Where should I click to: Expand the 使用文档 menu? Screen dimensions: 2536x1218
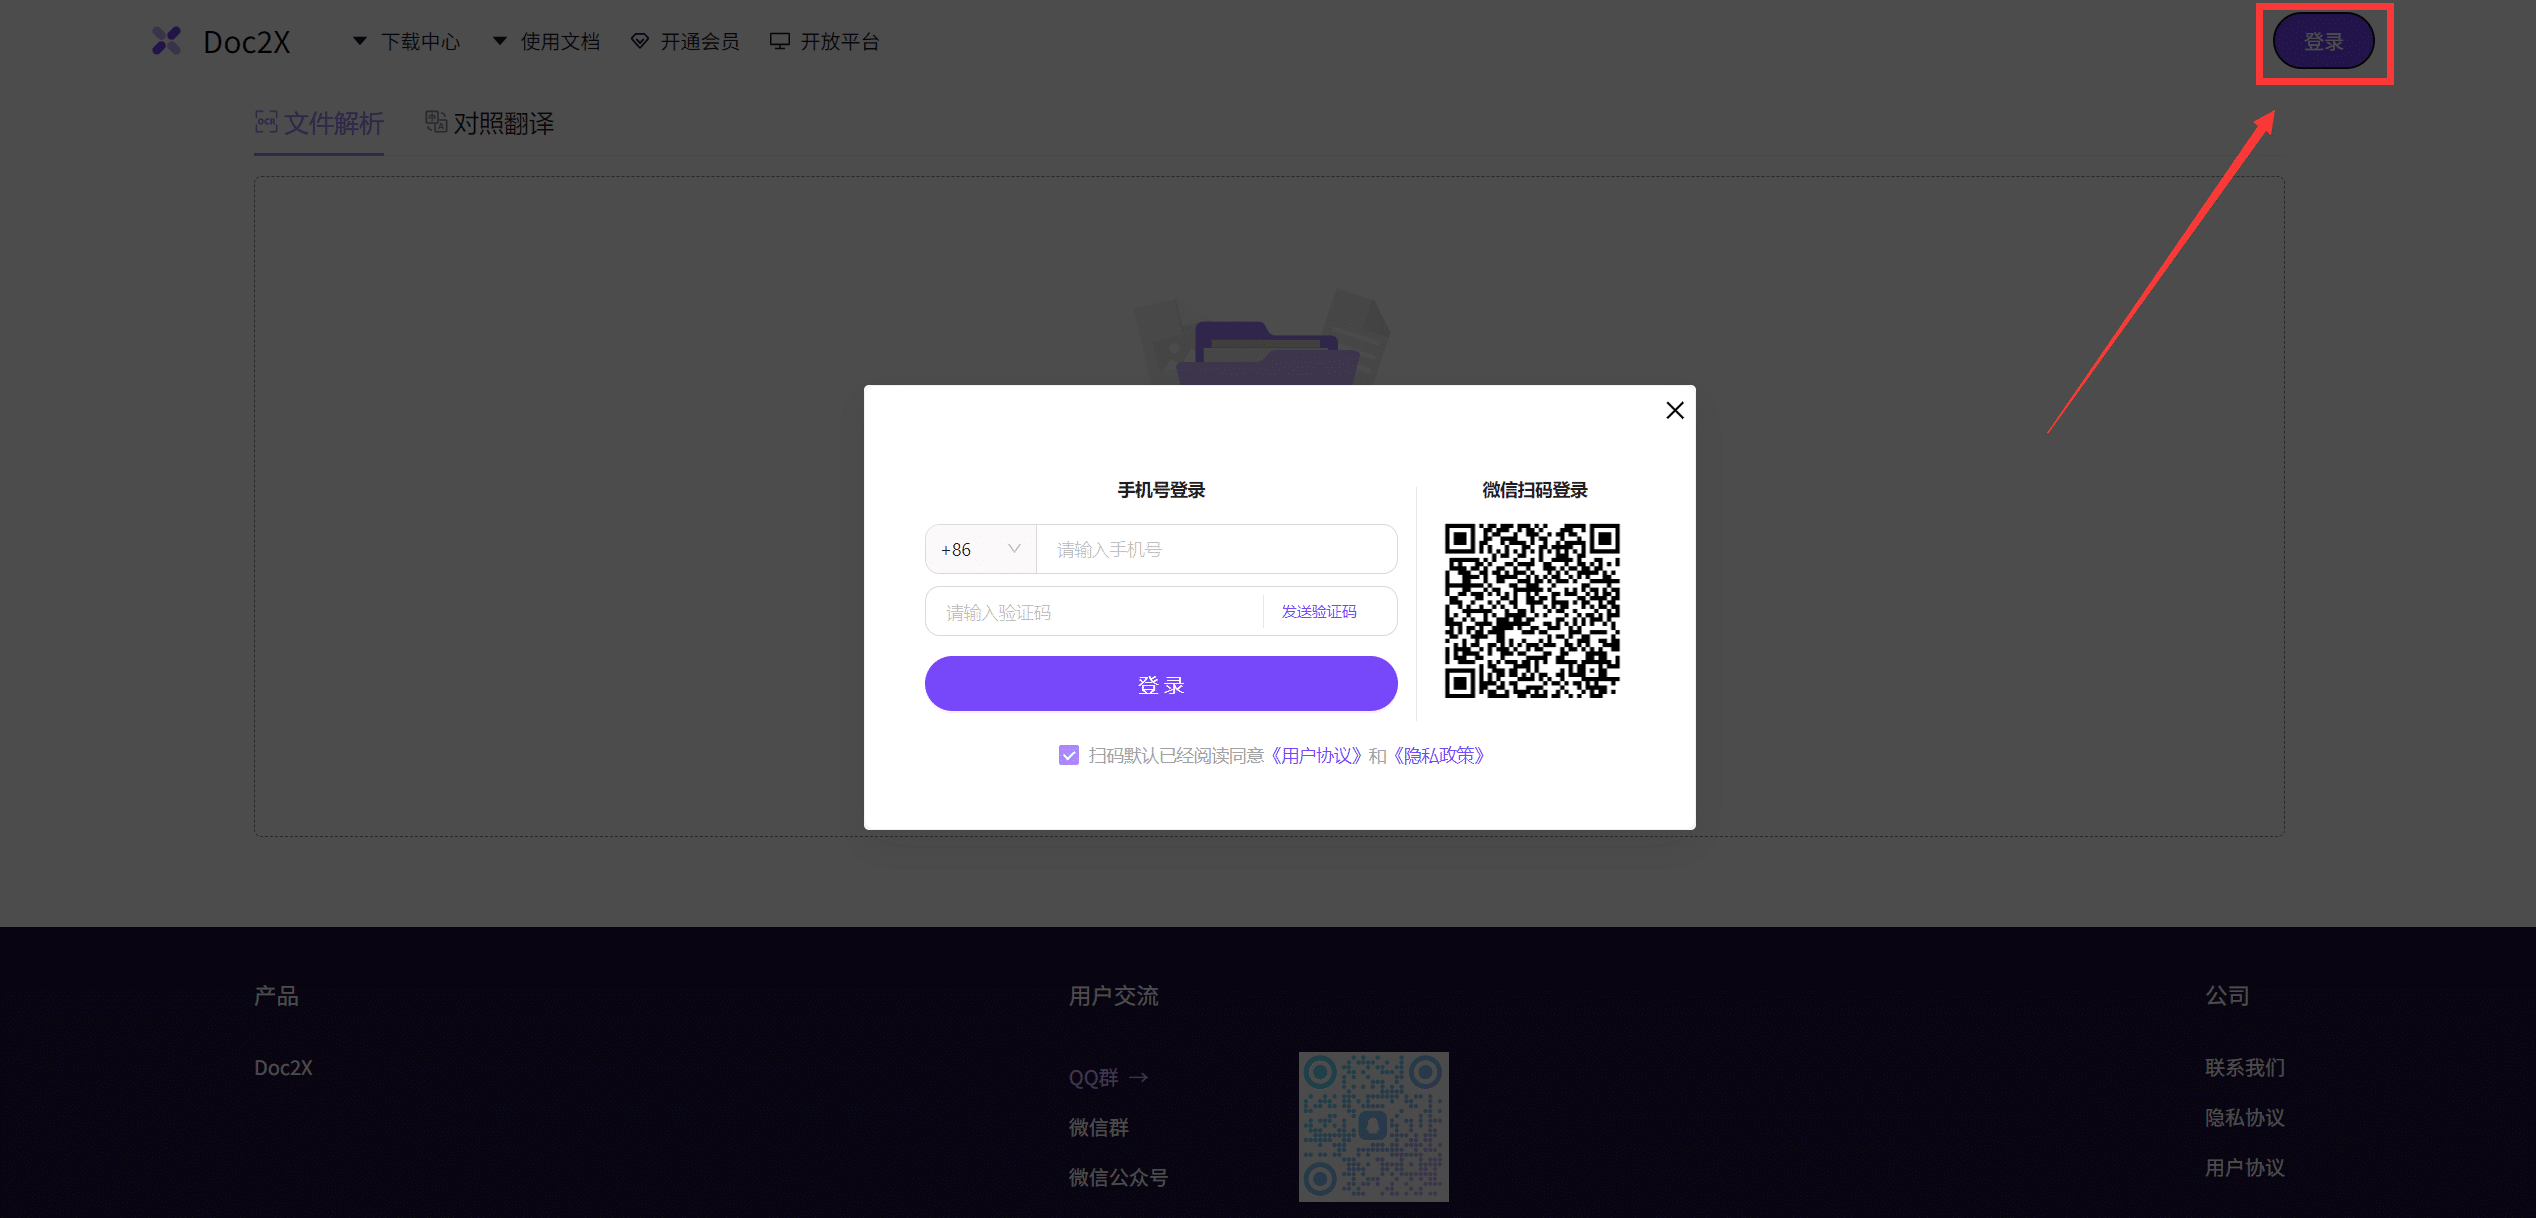coord(559,40)
